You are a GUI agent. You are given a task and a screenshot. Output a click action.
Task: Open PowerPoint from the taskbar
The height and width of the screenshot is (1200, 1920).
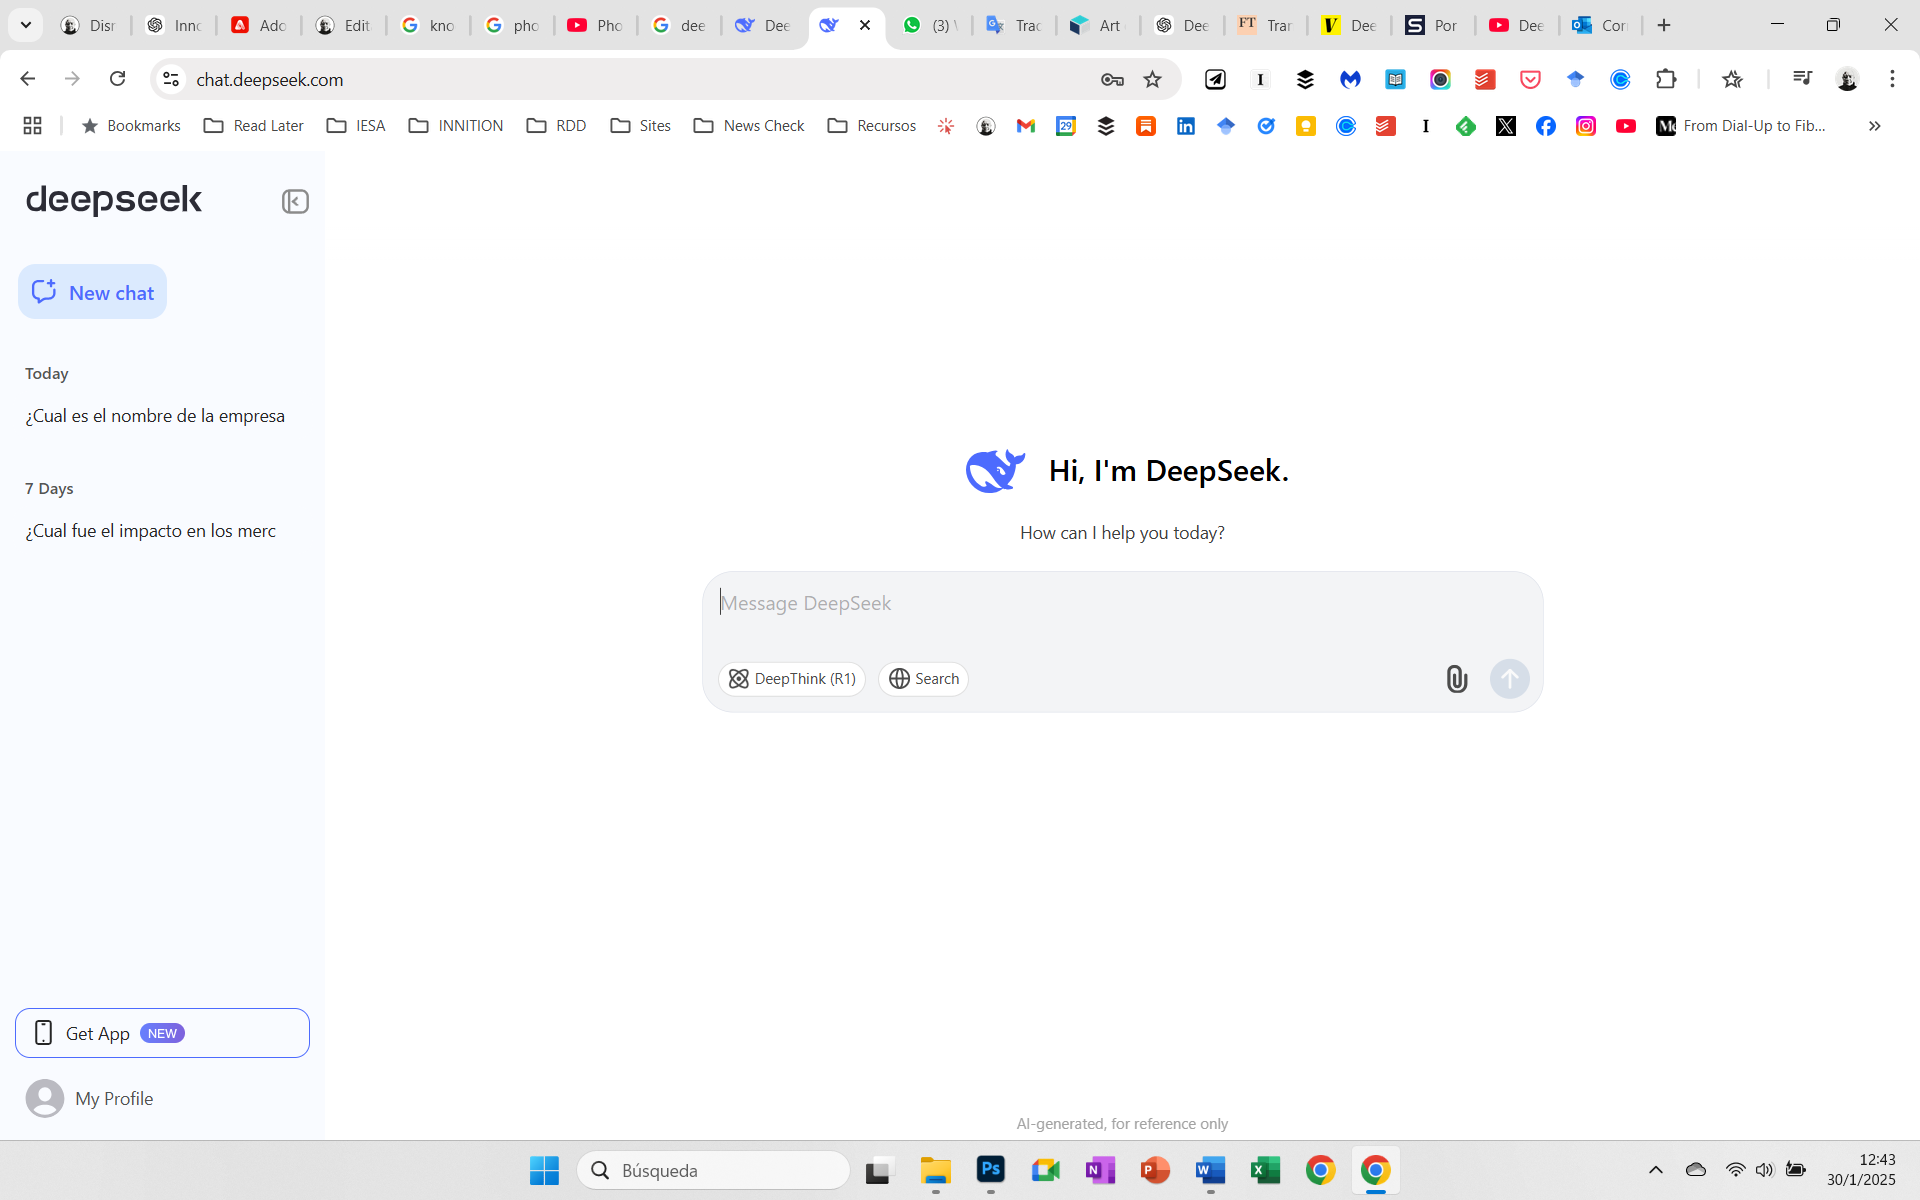1156,1170
